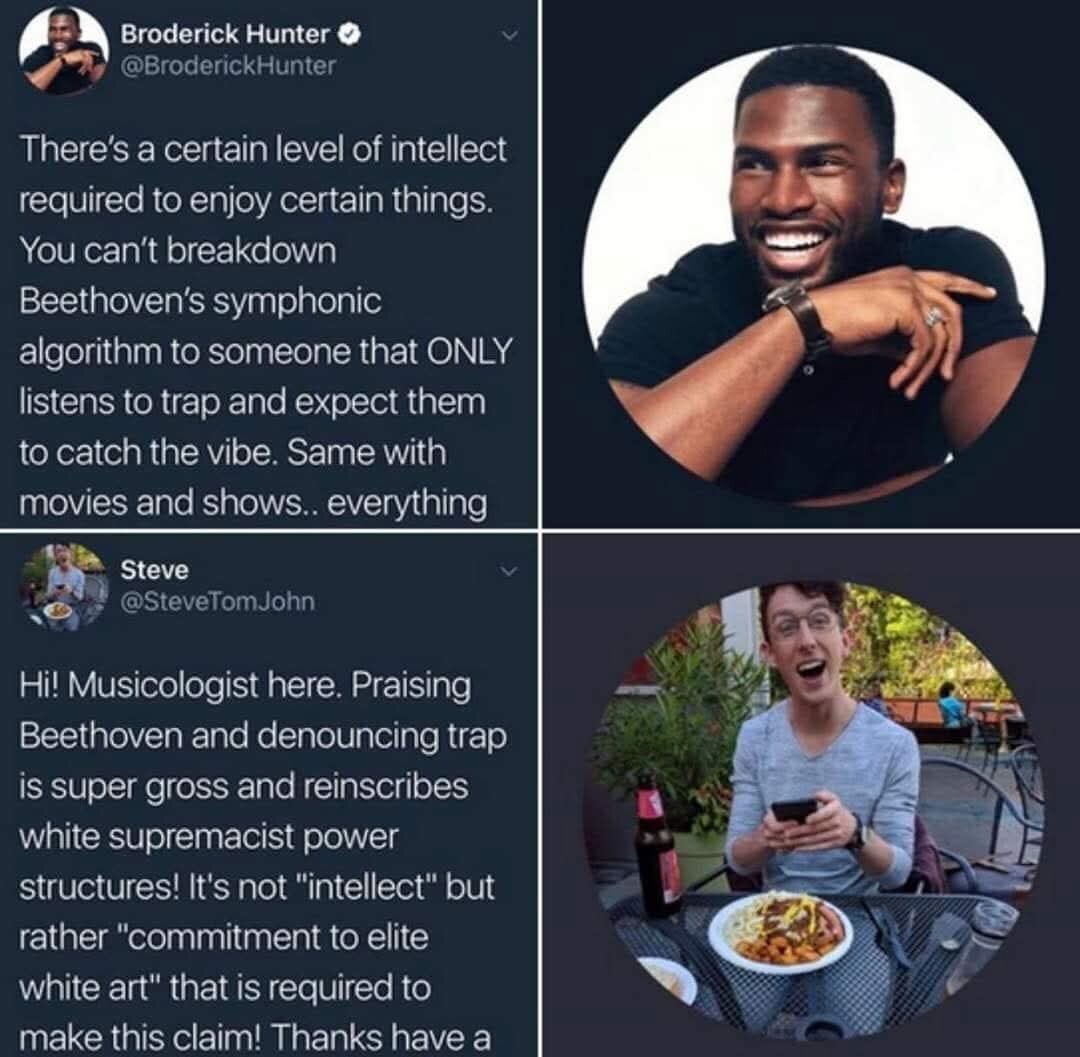This screenshot has height=1057, width=1080.
Task: Expand the chevron menu on Steve's tweet
Action: pyautogui.click(x=508, y=571)
